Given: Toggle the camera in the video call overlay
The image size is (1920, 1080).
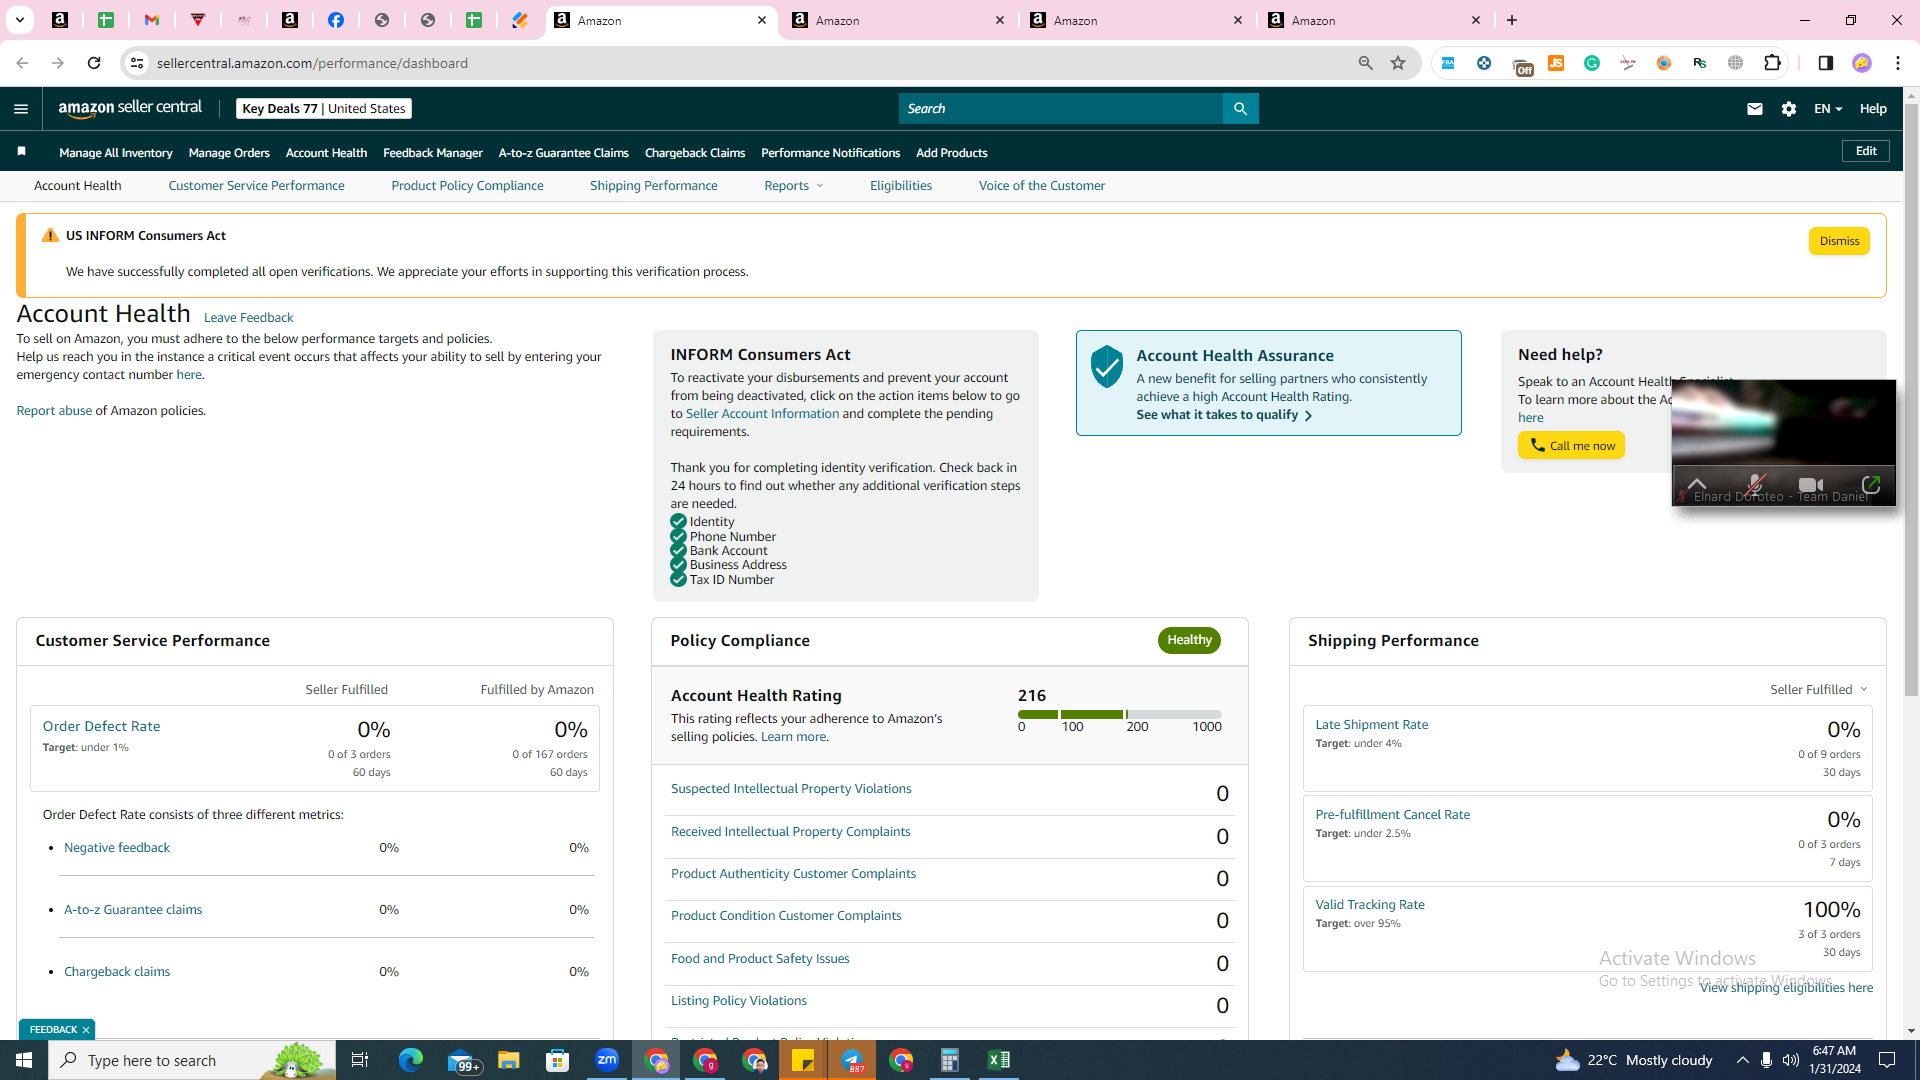Looking at the screenshot, I should click(1811, 485).
